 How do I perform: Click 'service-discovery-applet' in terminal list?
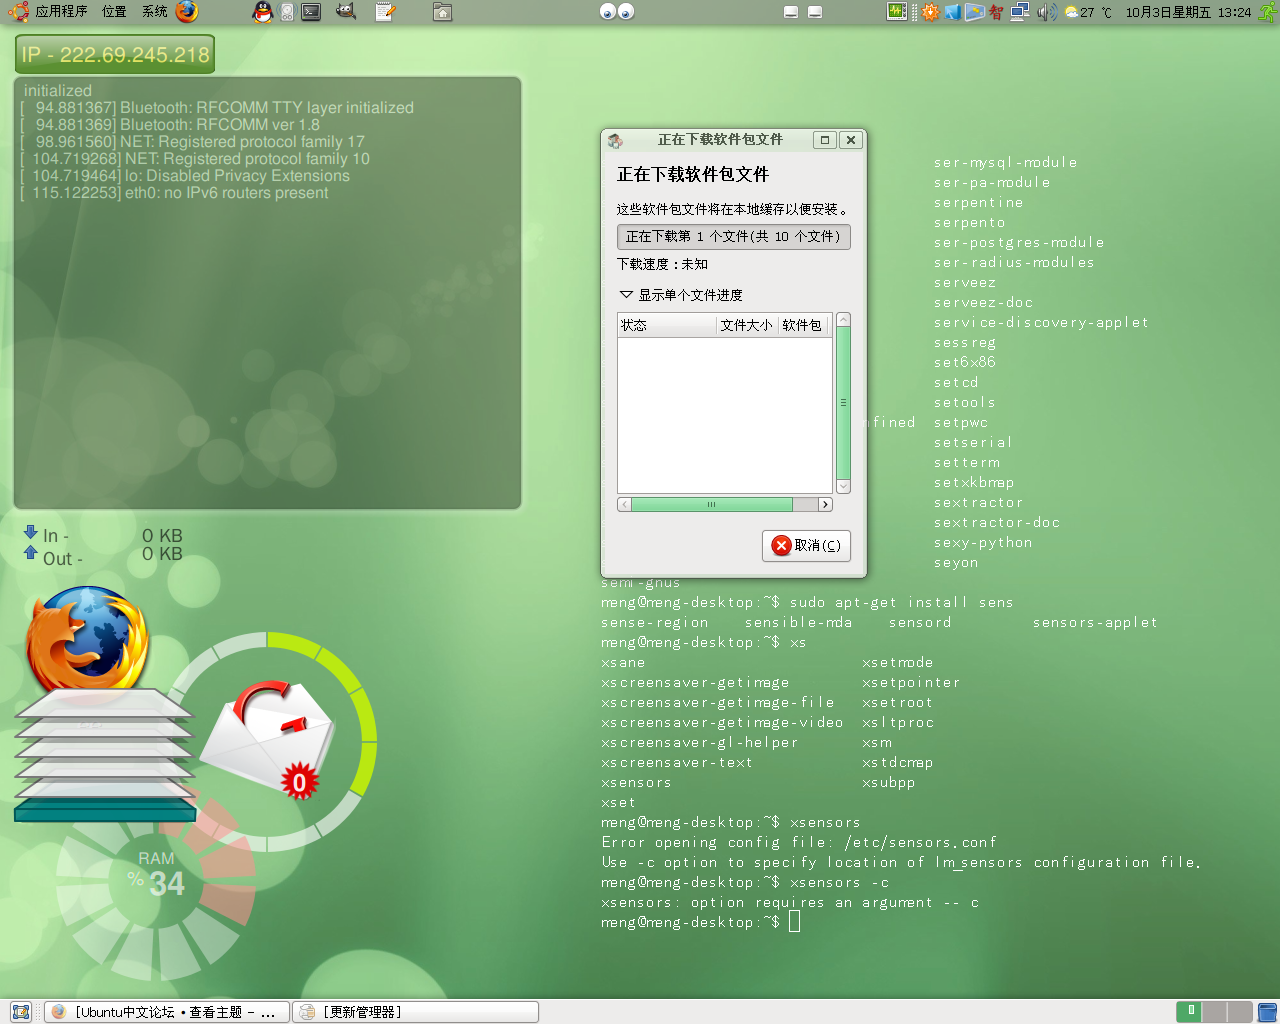point(1041,322)
